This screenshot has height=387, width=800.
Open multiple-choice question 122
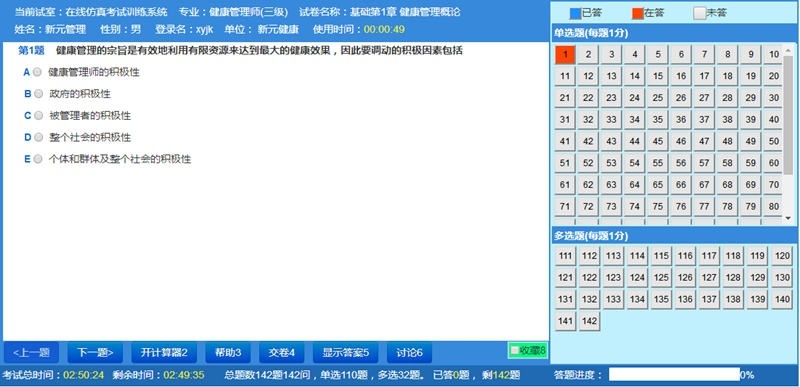pos(589,278)
